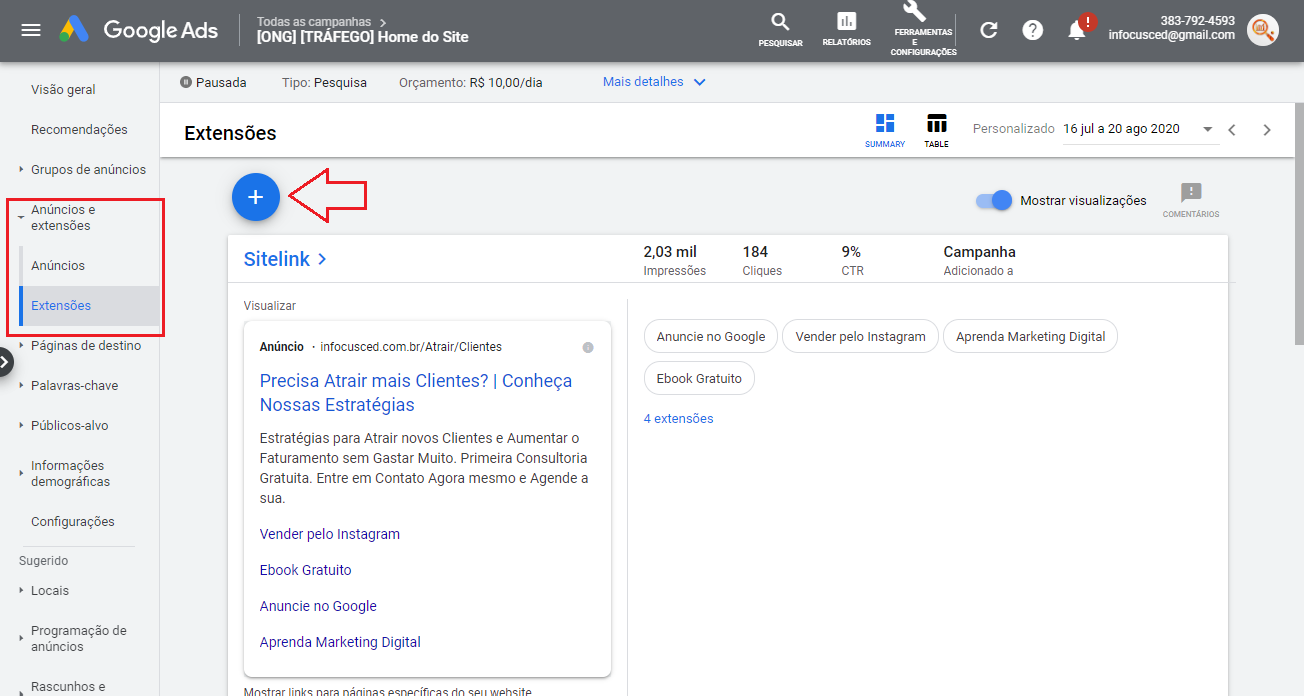This screenshot has width=1304, height=696.
Task: Click the ad headline Precisa Atrair mais Clientes
Action: [416, 392]
